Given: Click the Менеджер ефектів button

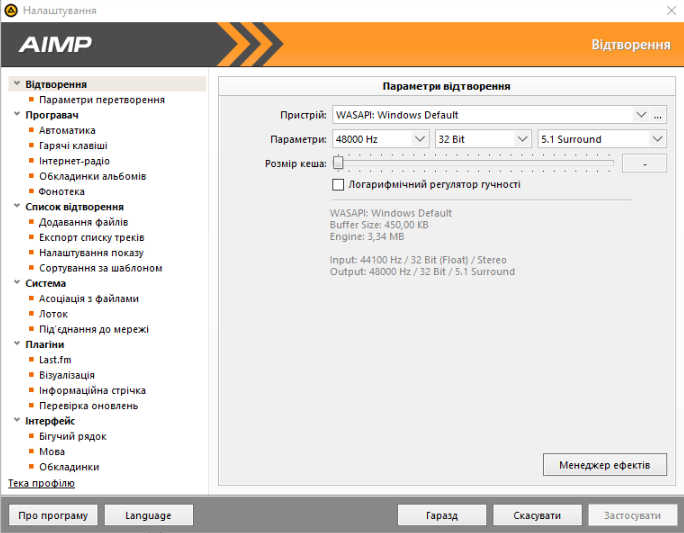Looking at the screenshot, I should (x=605, y=465).
